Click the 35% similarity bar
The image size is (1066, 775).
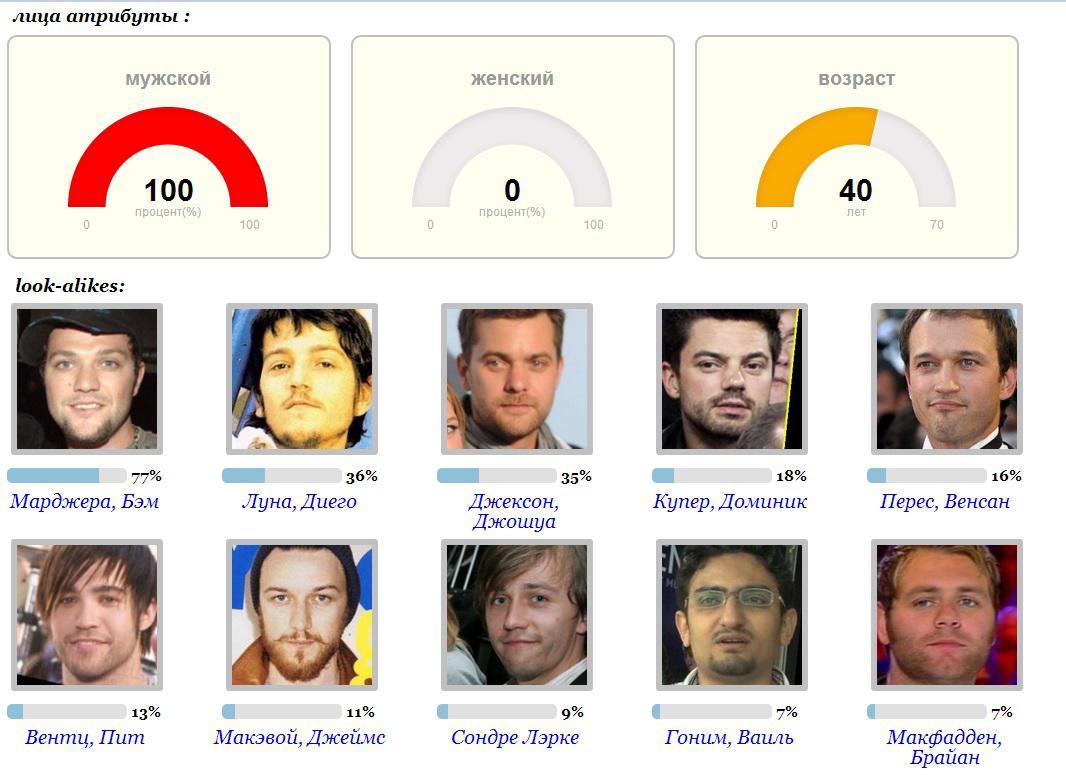click(x=497, y=476)
